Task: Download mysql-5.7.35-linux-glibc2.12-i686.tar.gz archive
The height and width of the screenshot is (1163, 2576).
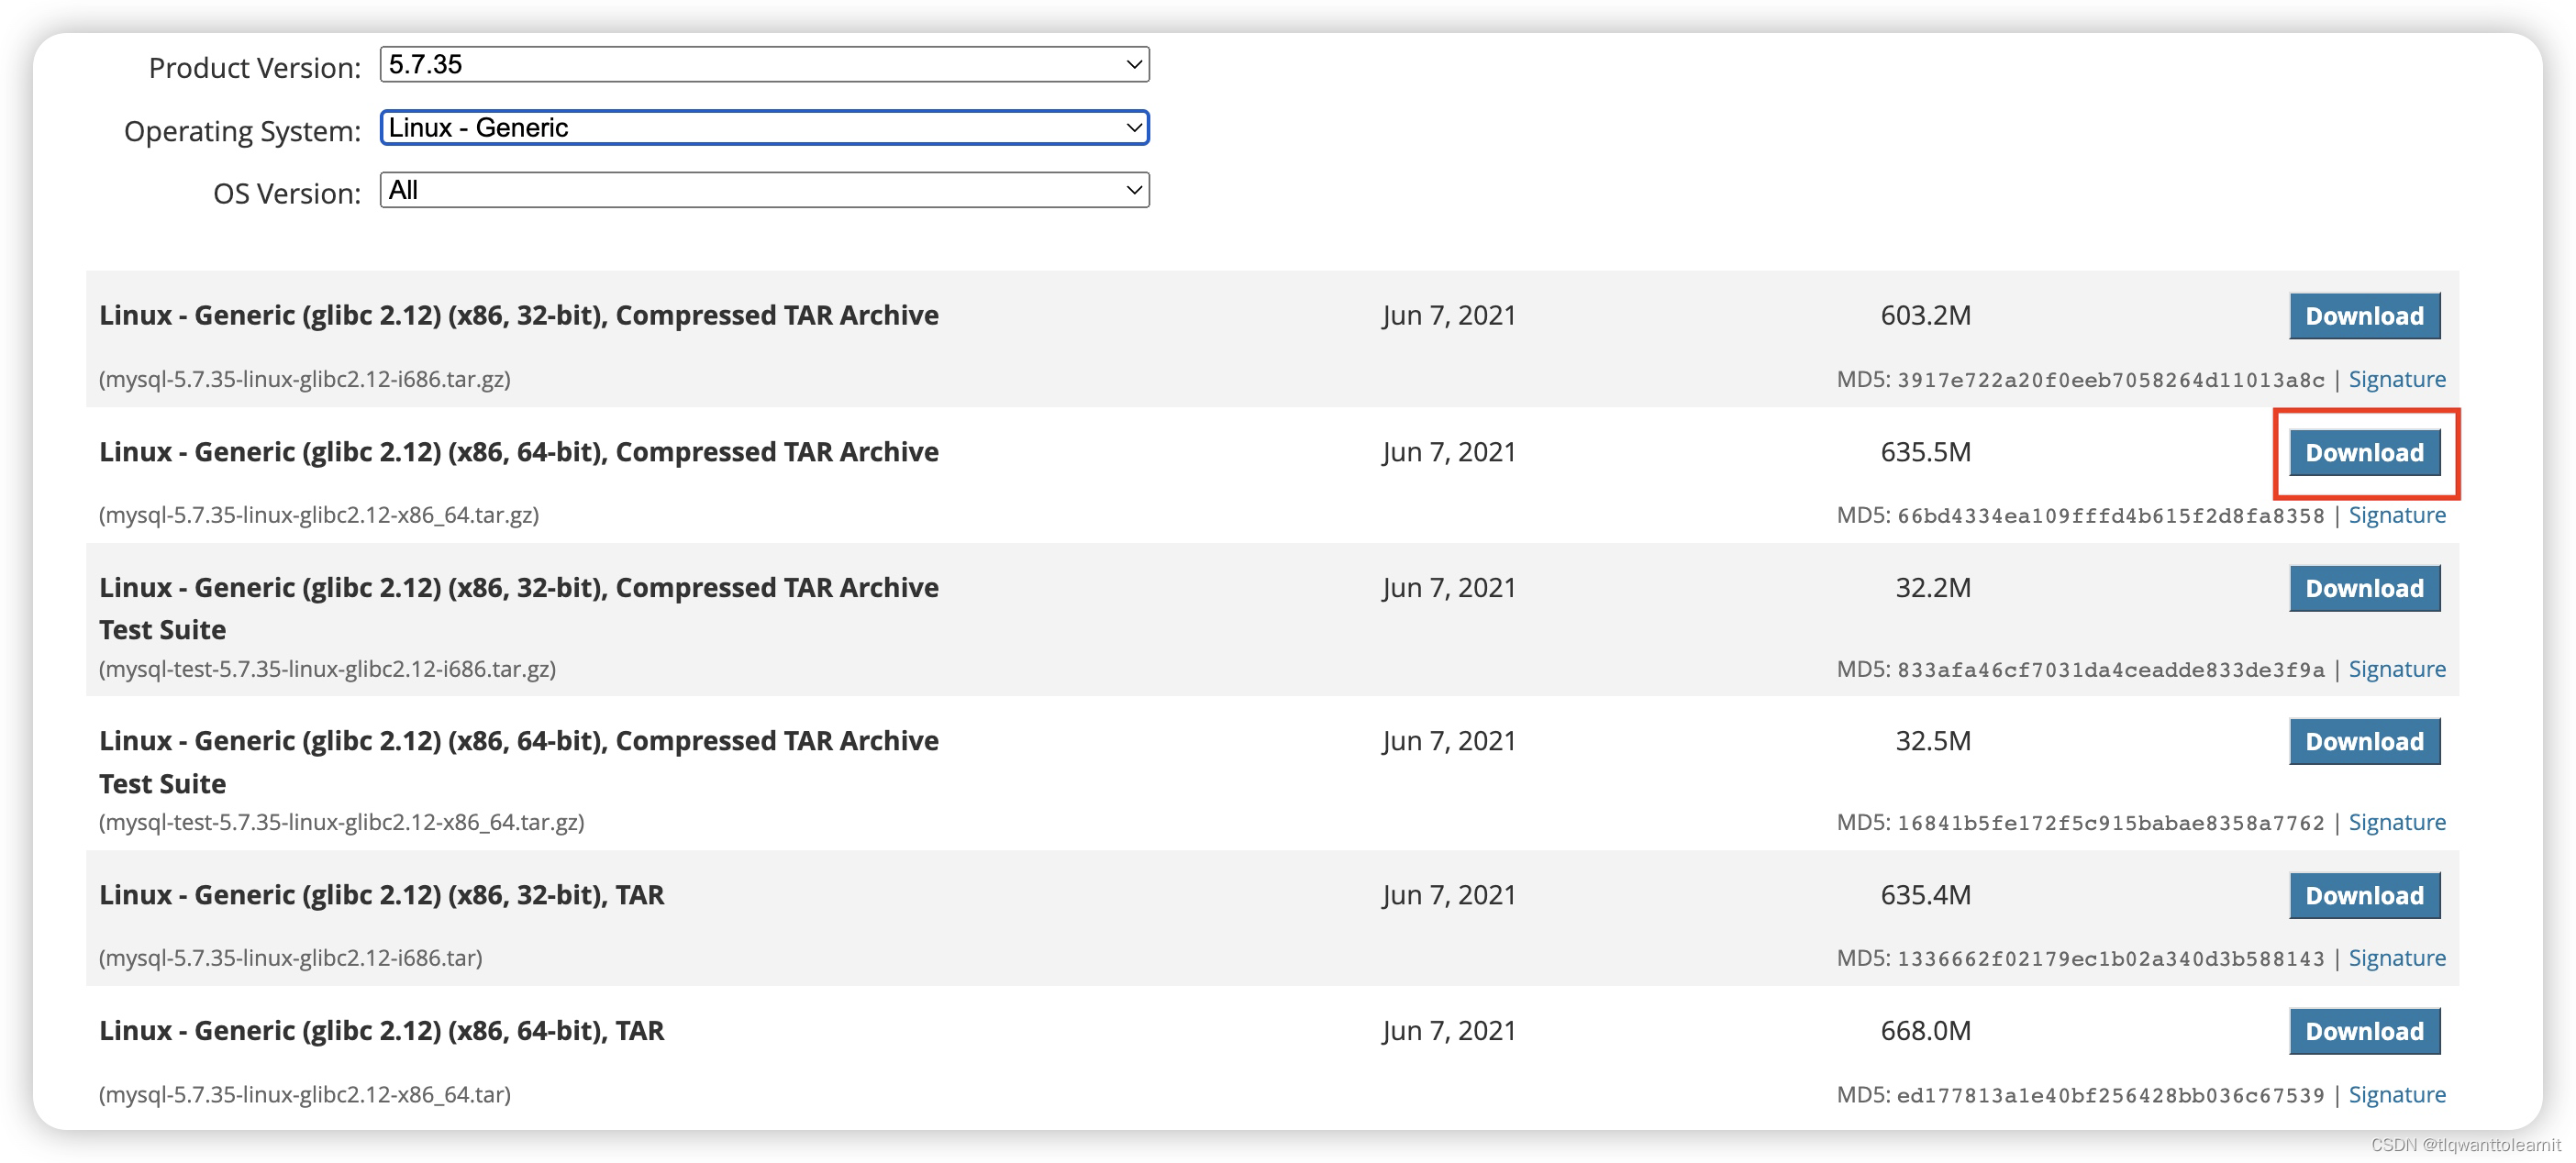Action: click(2364, 316)
